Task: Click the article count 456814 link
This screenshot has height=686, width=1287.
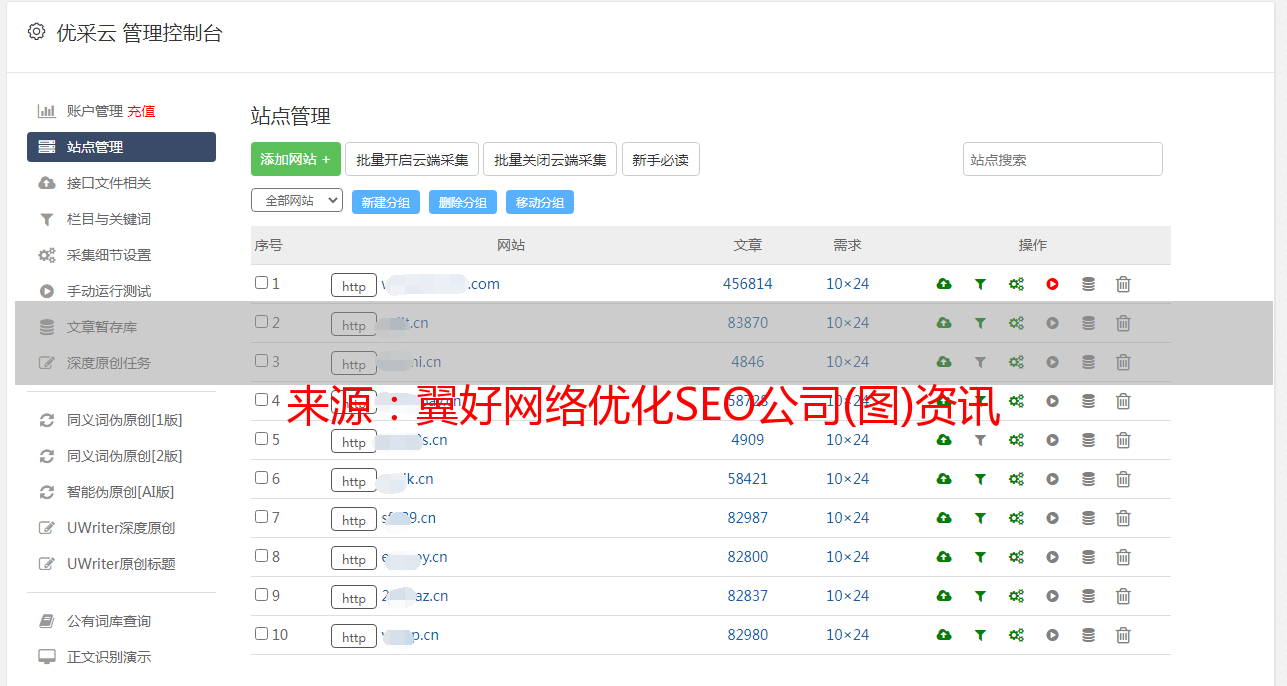Action: click(x=748, y=284)
